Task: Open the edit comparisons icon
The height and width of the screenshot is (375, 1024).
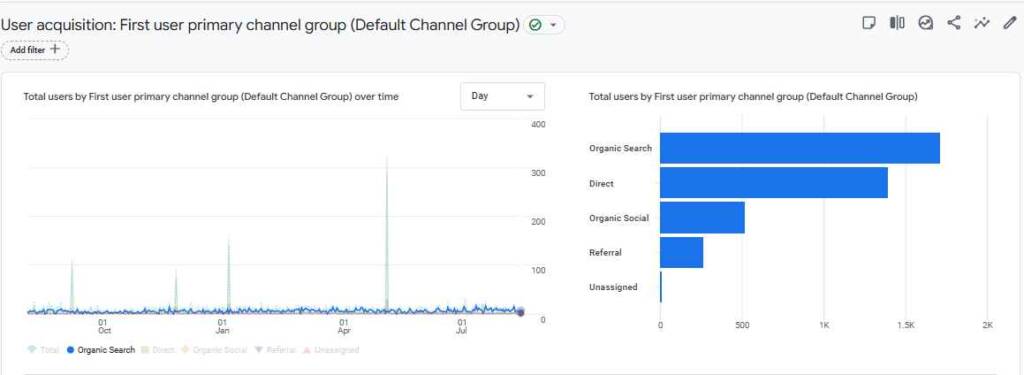Action: (897, 24)
